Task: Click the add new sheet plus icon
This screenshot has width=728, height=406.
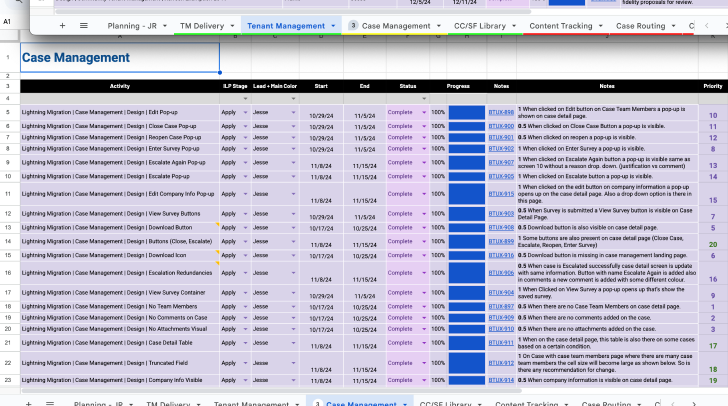Action: point(63,25)
